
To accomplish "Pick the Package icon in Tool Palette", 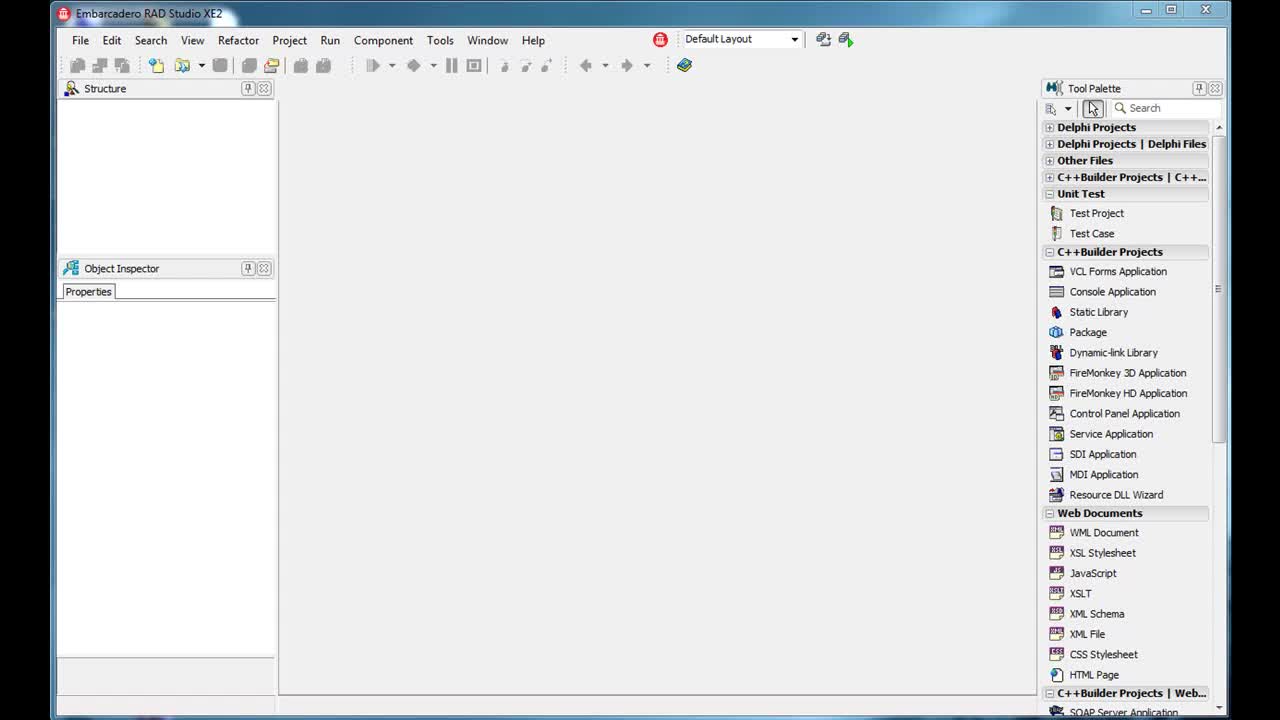I will click(1056, 332).
